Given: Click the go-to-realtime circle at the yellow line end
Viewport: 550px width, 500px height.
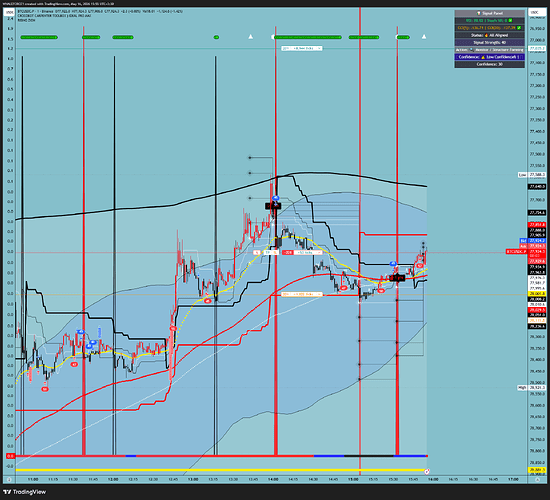Looking at the screenshot, I should coord(427,471).
